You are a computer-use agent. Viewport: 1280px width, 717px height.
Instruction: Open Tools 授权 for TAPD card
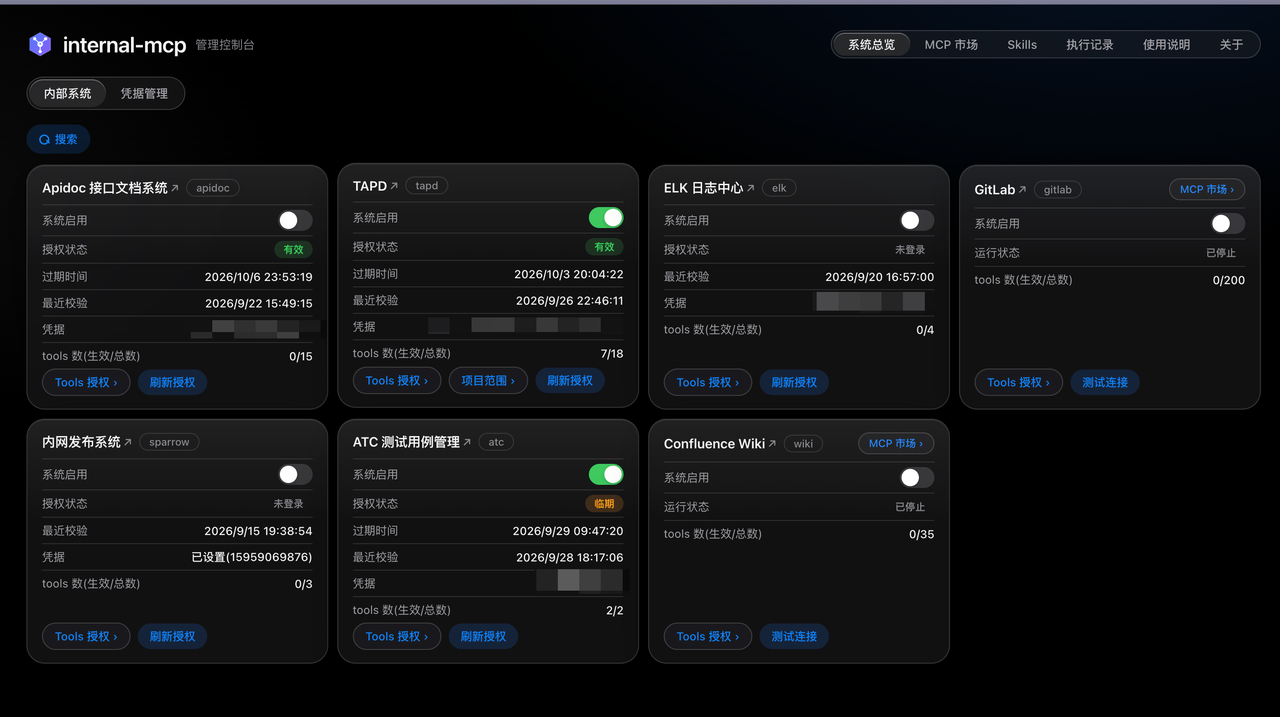[397, 380]
